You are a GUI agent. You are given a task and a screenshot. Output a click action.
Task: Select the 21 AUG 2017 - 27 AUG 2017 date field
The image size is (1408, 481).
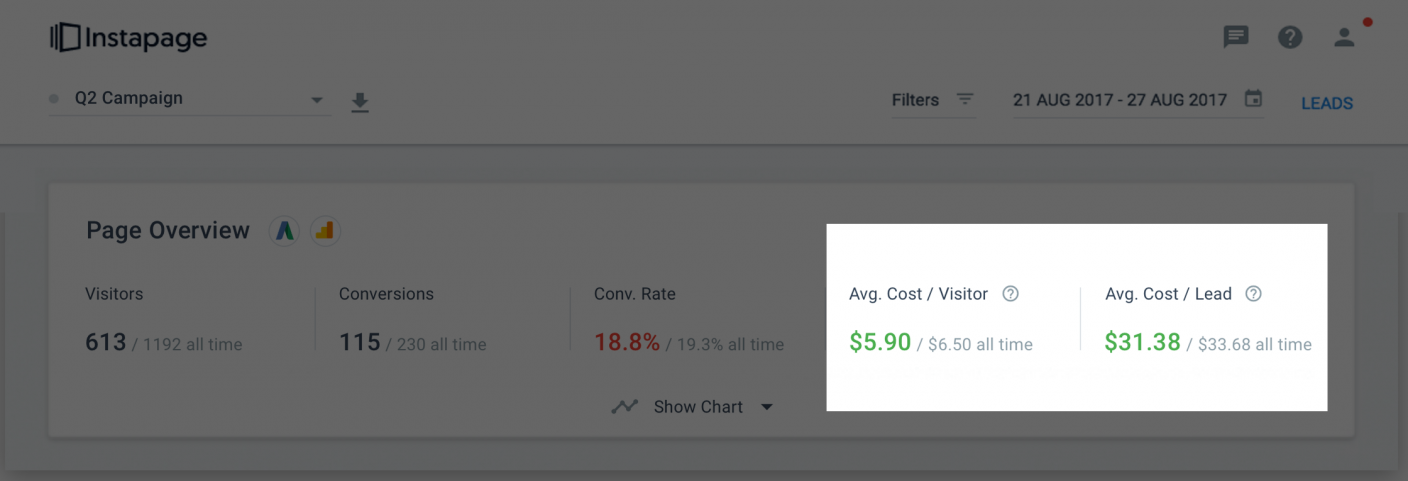pos(1137,100)
